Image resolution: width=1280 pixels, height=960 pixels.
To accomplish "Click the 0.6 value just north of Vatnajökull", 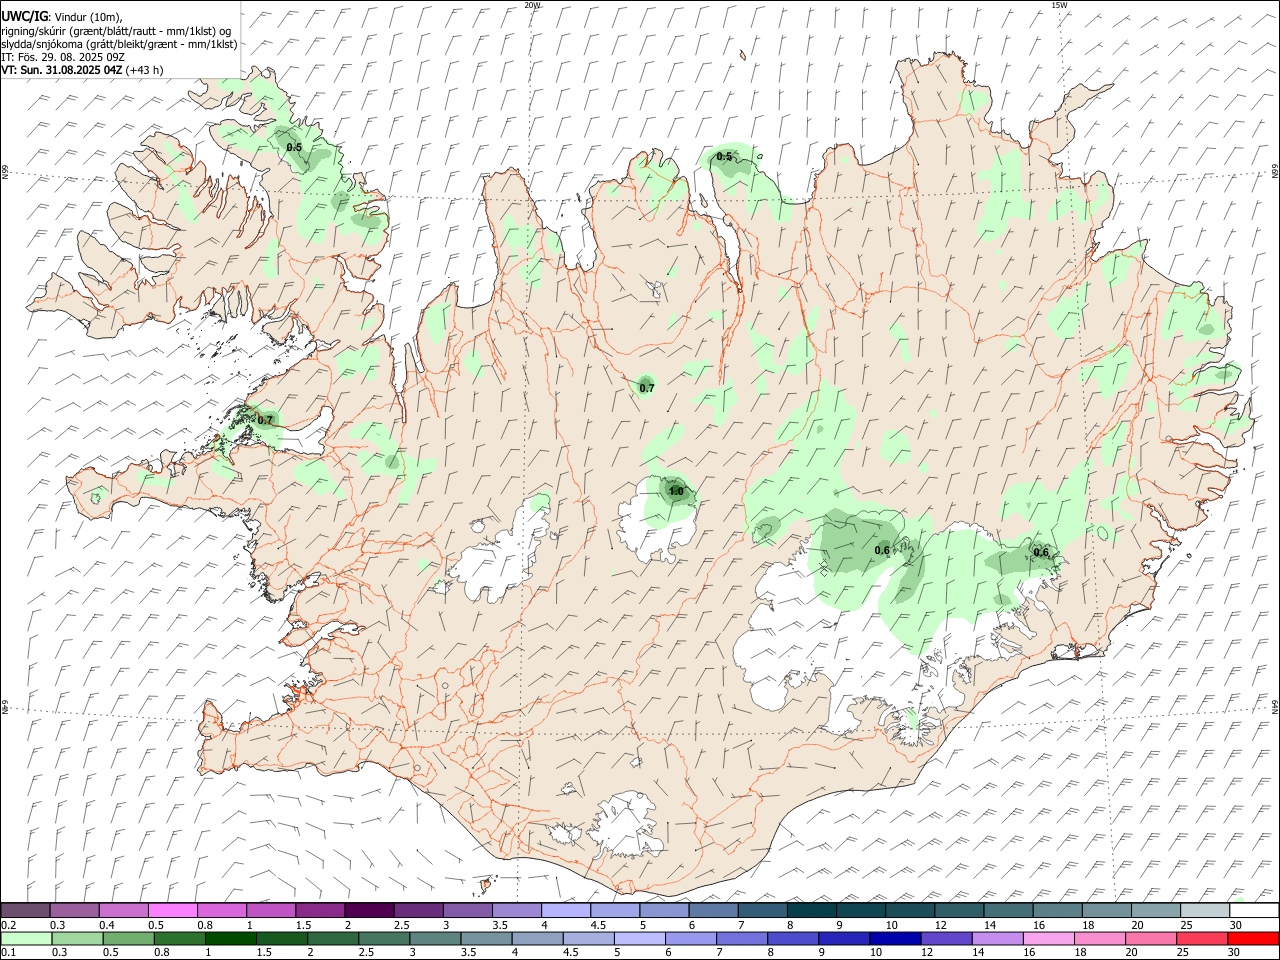I will 882,550.
